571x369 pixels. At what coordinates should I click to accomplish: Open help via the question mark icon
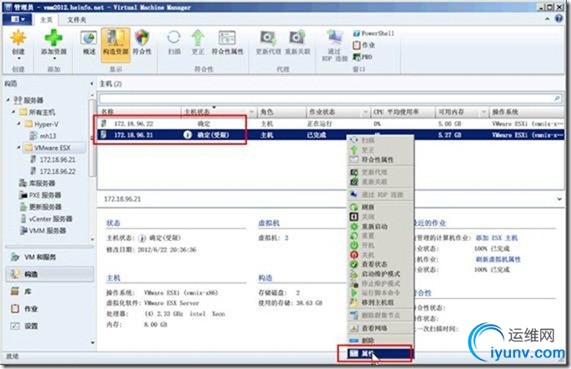559,19
